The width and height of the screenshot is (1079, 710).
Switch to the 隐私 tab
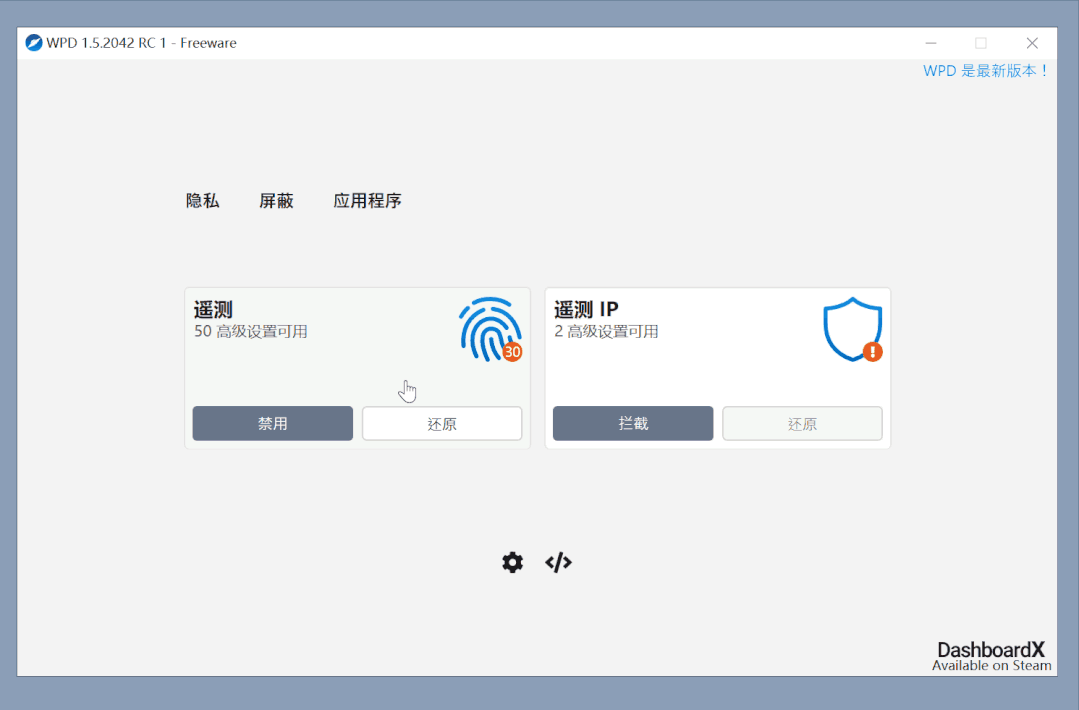pos(202,201)
